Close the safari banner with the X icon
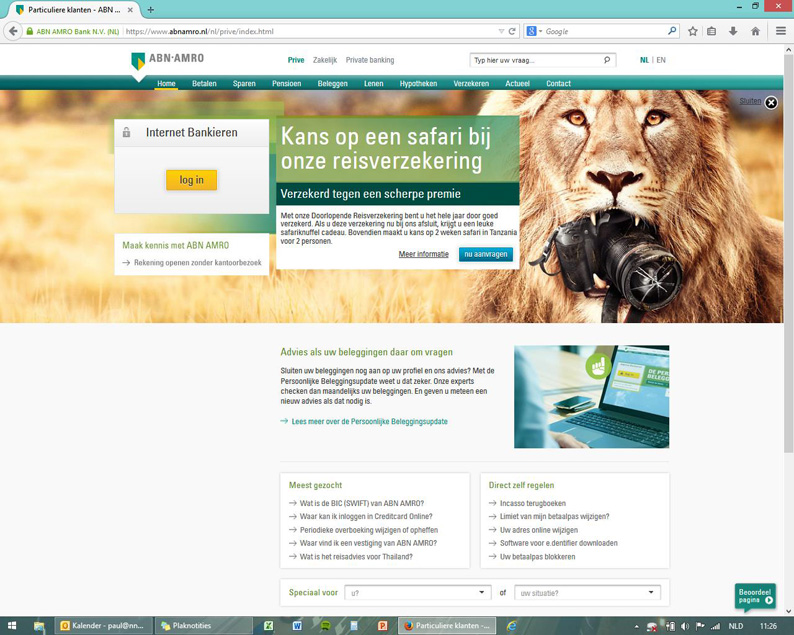Image resolution: width=794 pixels, height=635 pixels. [771, 103]
